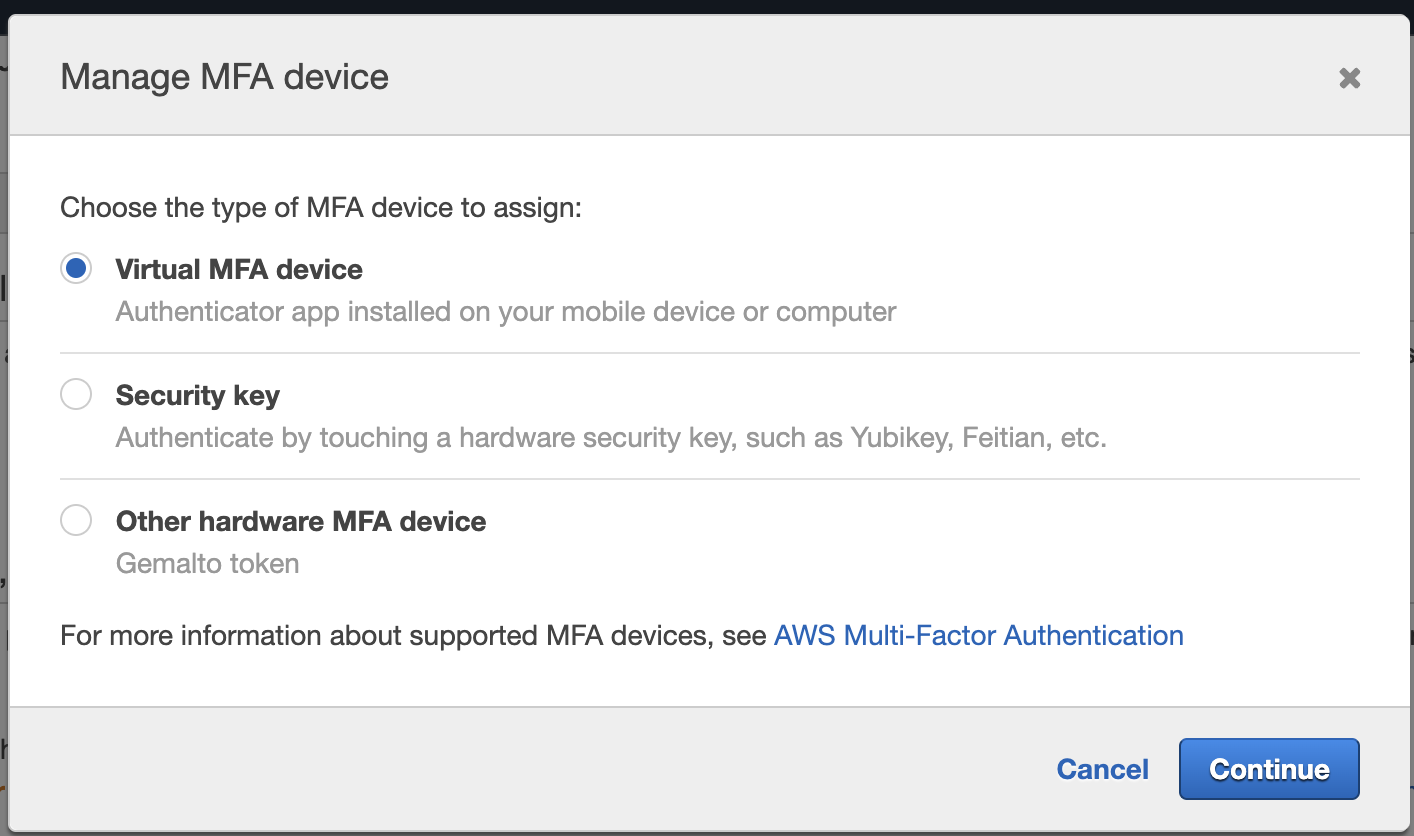Click the "For more information" sentence text
The width and height of the screenshot is (1414, 836).
click(413, 636)
